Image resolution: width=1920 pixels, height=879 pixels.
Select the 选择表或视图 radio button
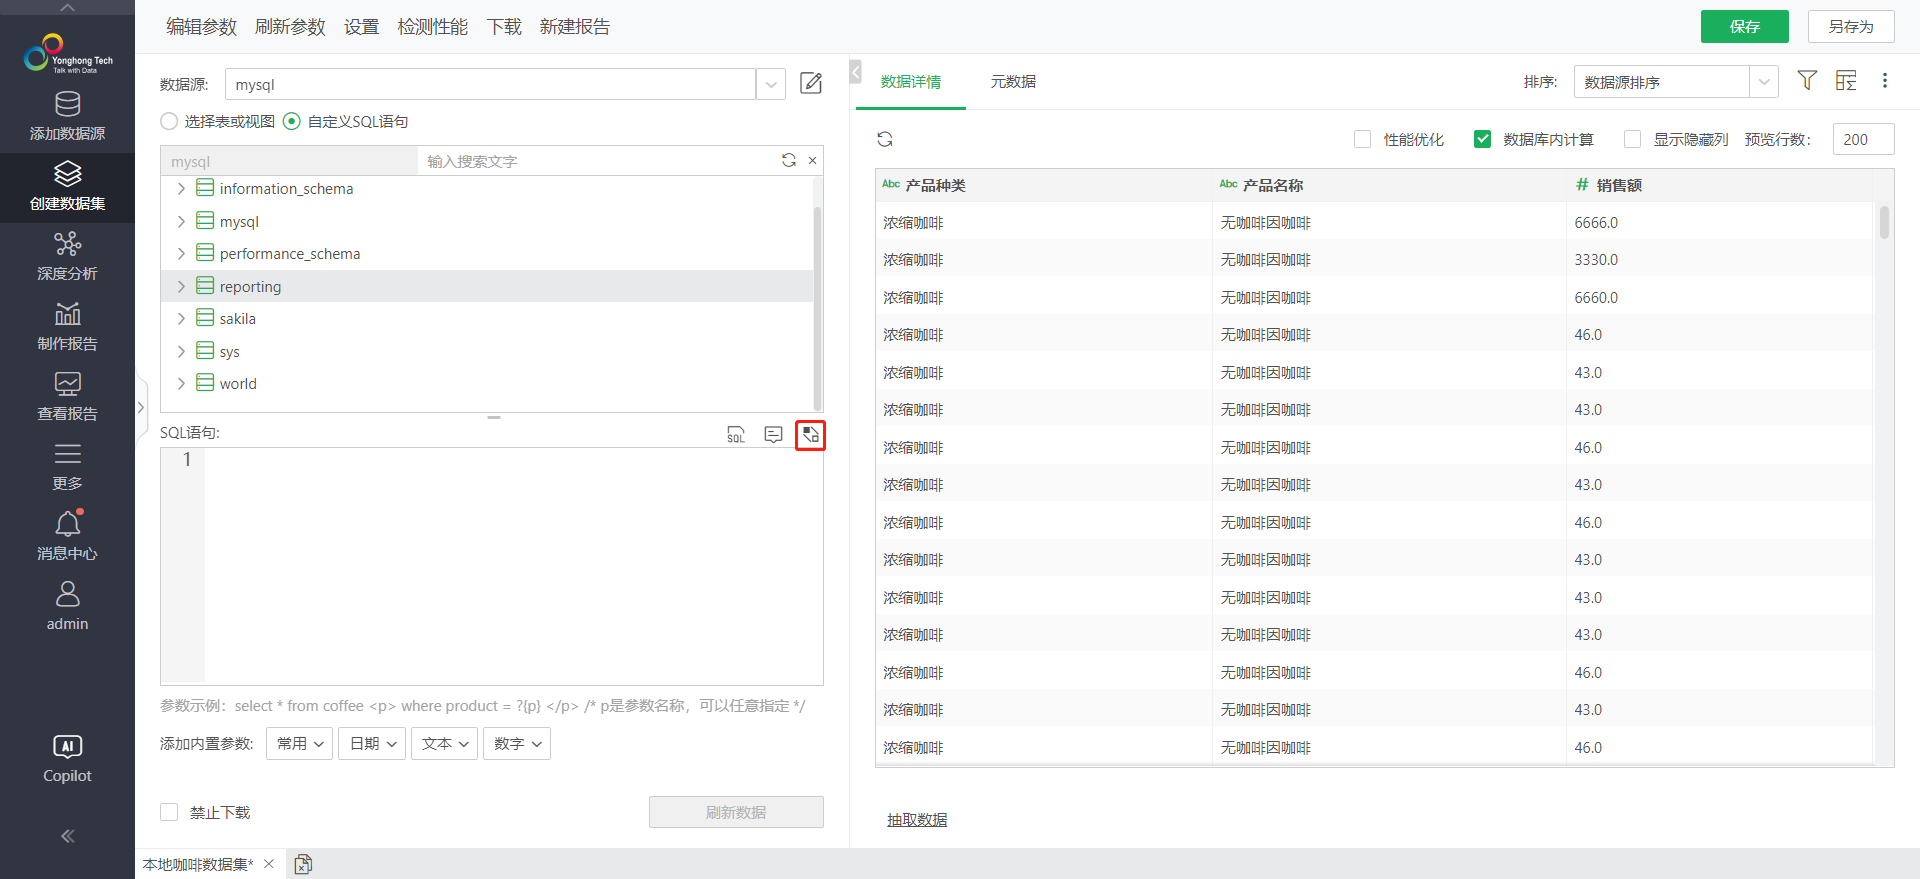[169, 121]
